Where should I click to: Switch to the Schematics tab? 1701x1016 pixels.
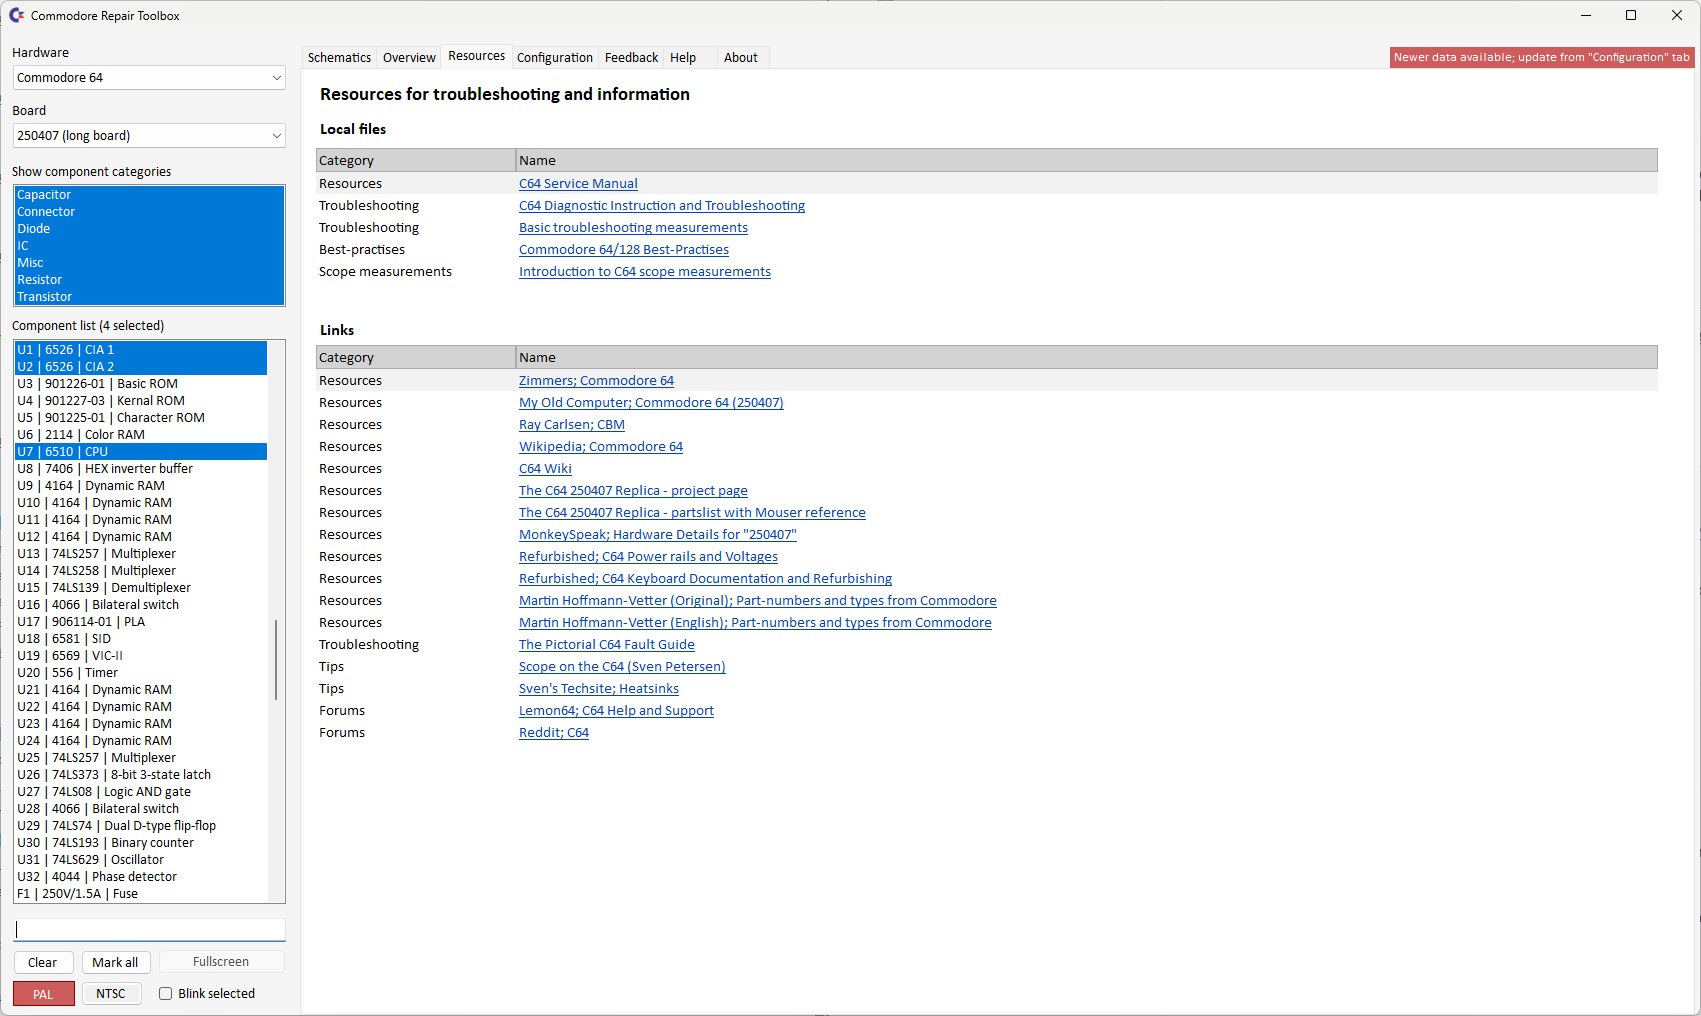[339, 58]
